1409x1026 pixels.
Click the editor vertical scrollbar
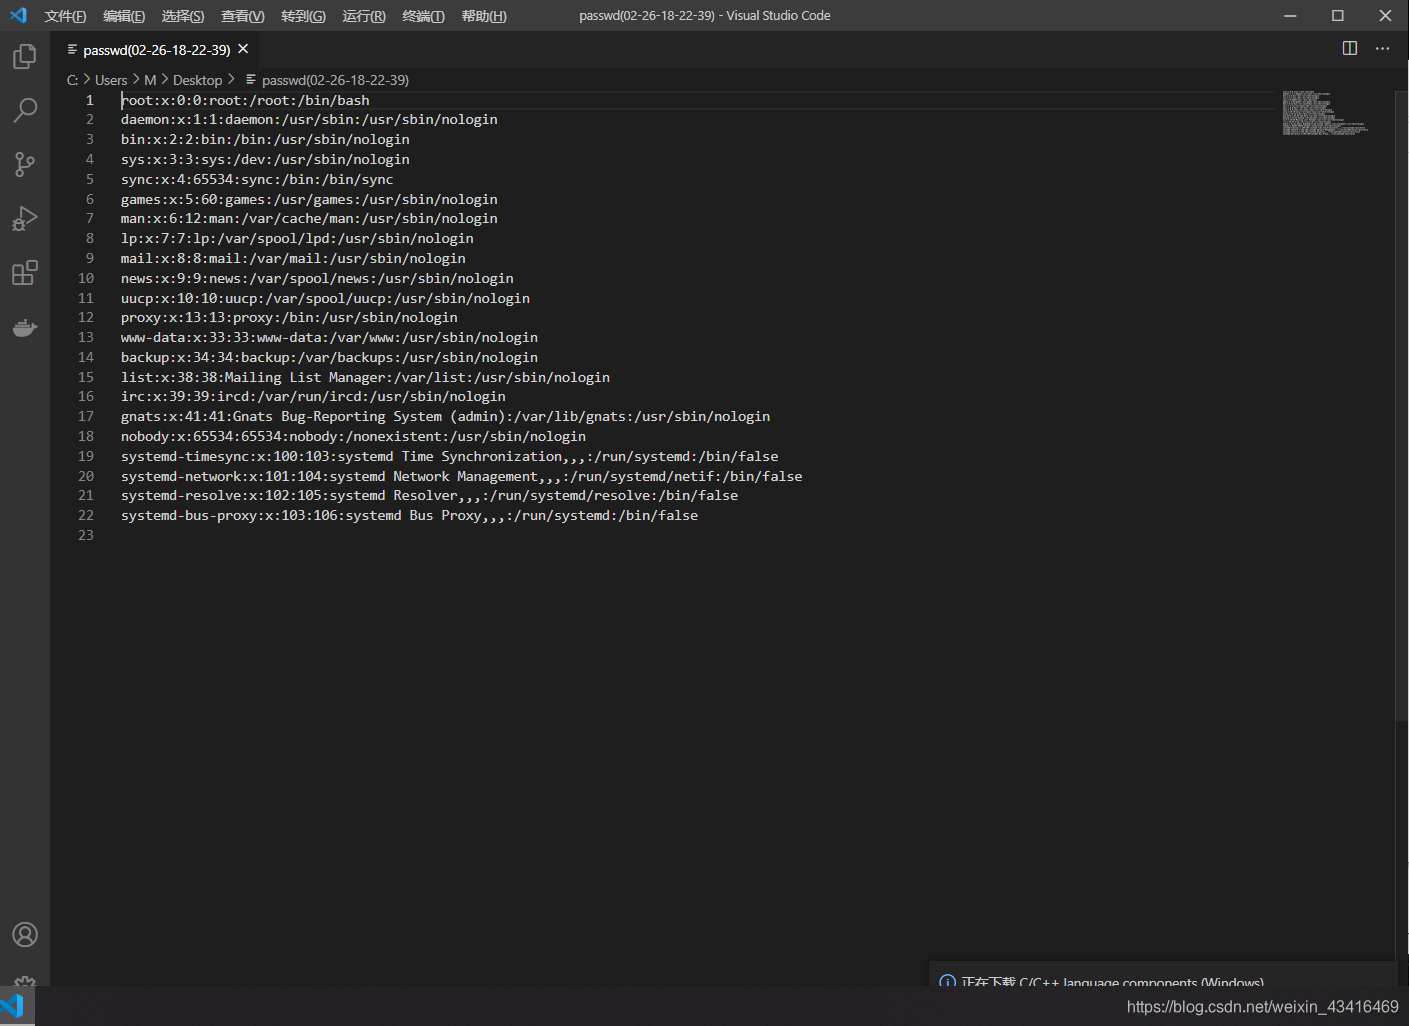click(1401, 405)
